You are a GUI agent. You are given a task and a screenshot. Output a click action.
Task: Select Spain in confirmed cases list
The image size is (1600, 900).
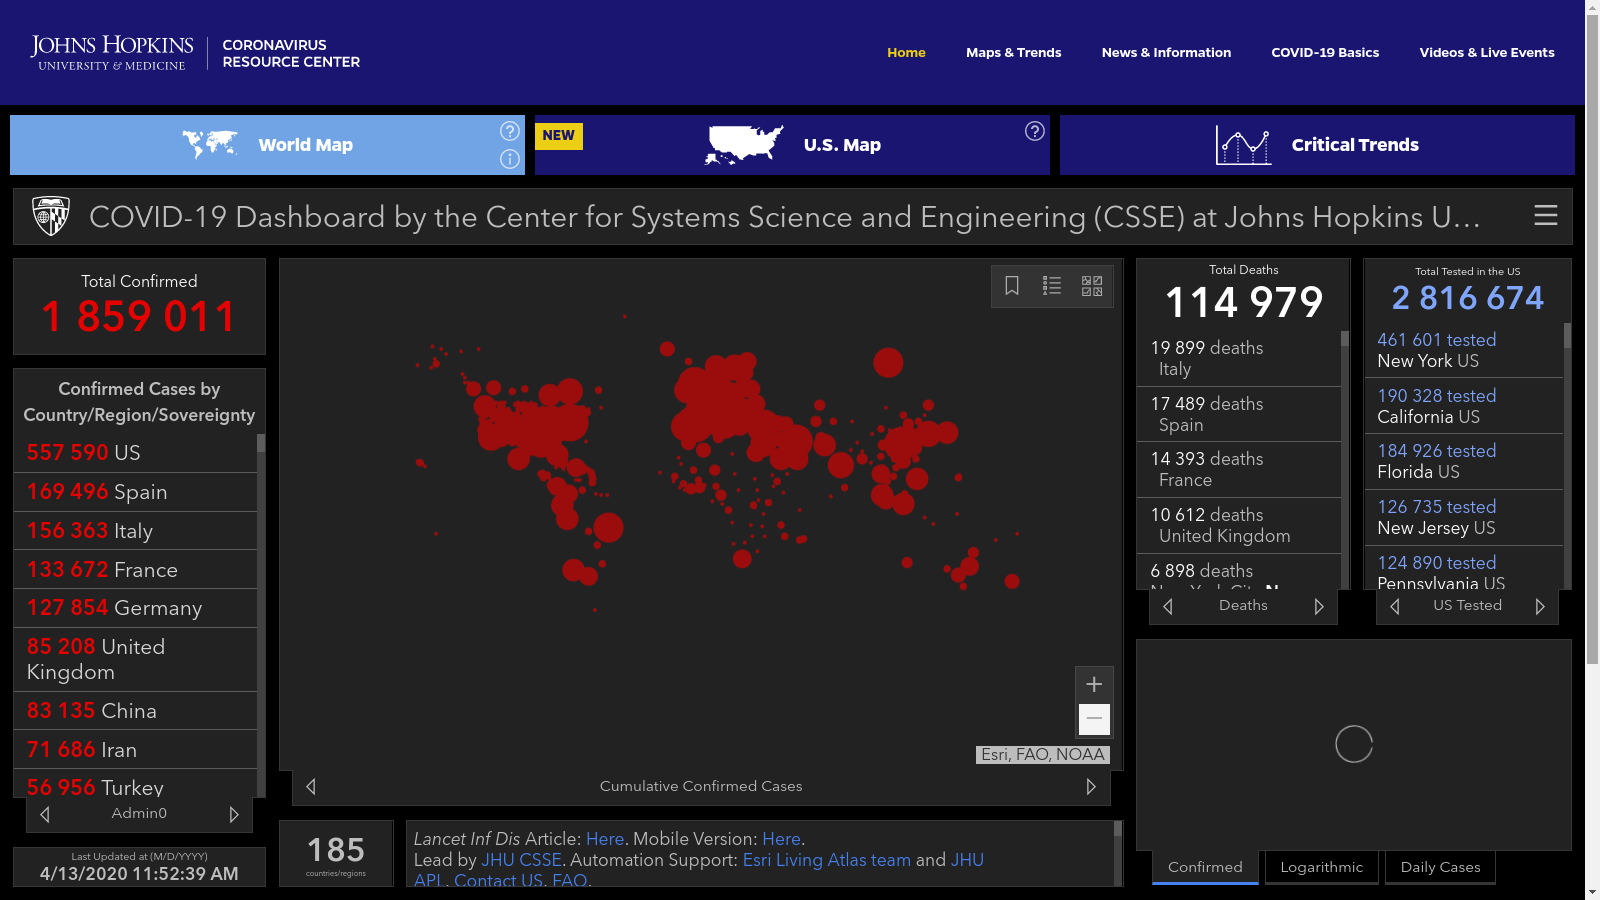pyautogui.click(x=135, y=492)
